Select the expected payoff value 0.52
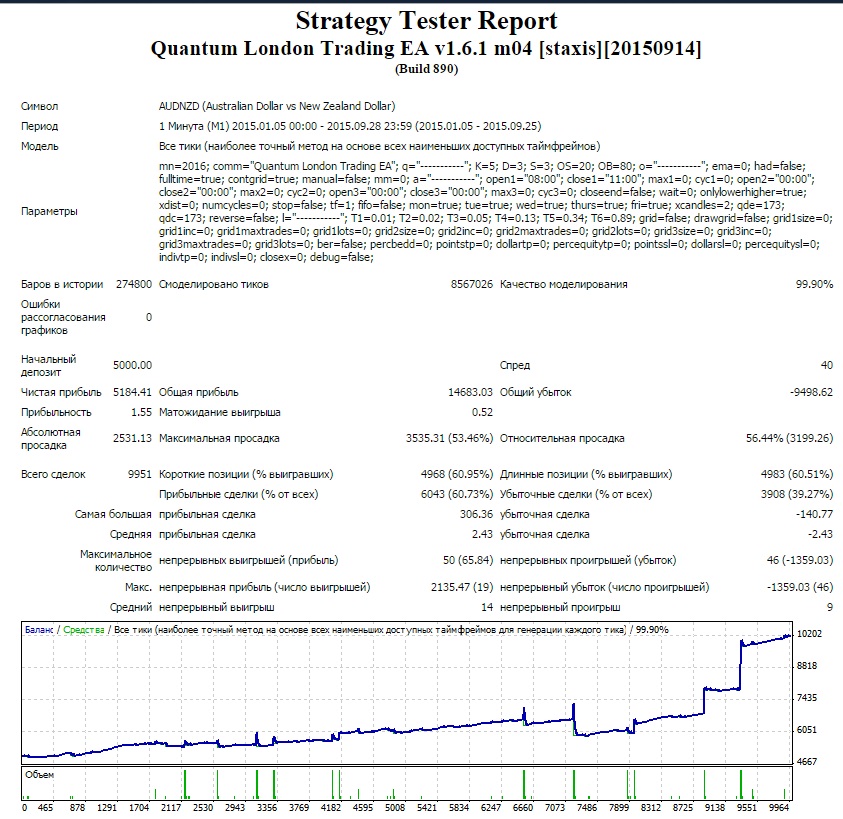The width and height of the screenshot is (843, 819). [x=482, y=412]
